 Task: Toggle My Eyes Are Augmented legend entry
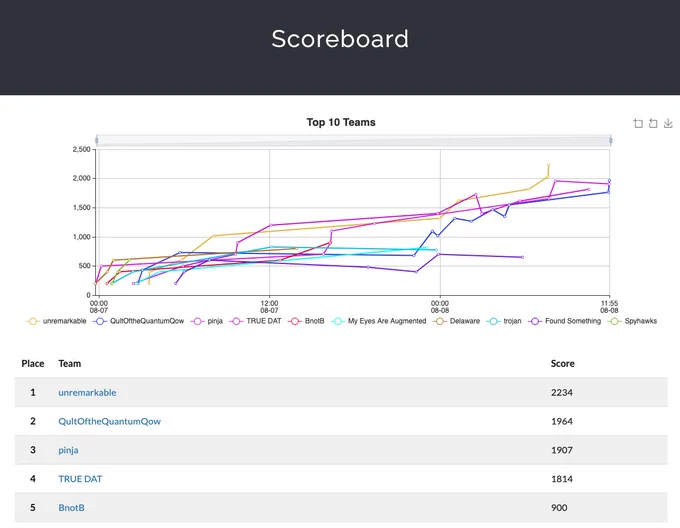[379, 321]
